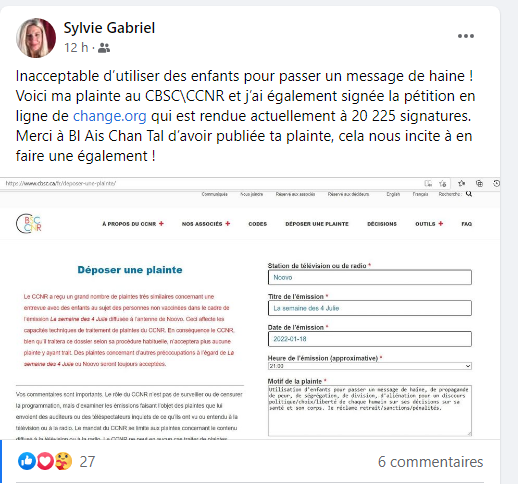Click Sylvie Gabriel's profile picture

click(36, 38)
